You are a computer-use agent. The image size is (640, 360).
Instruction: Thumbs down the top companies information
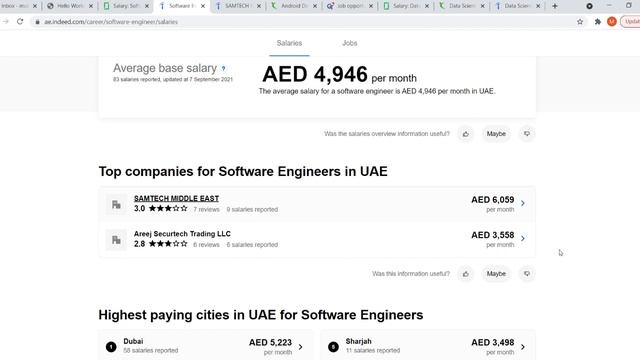point(527,274)
